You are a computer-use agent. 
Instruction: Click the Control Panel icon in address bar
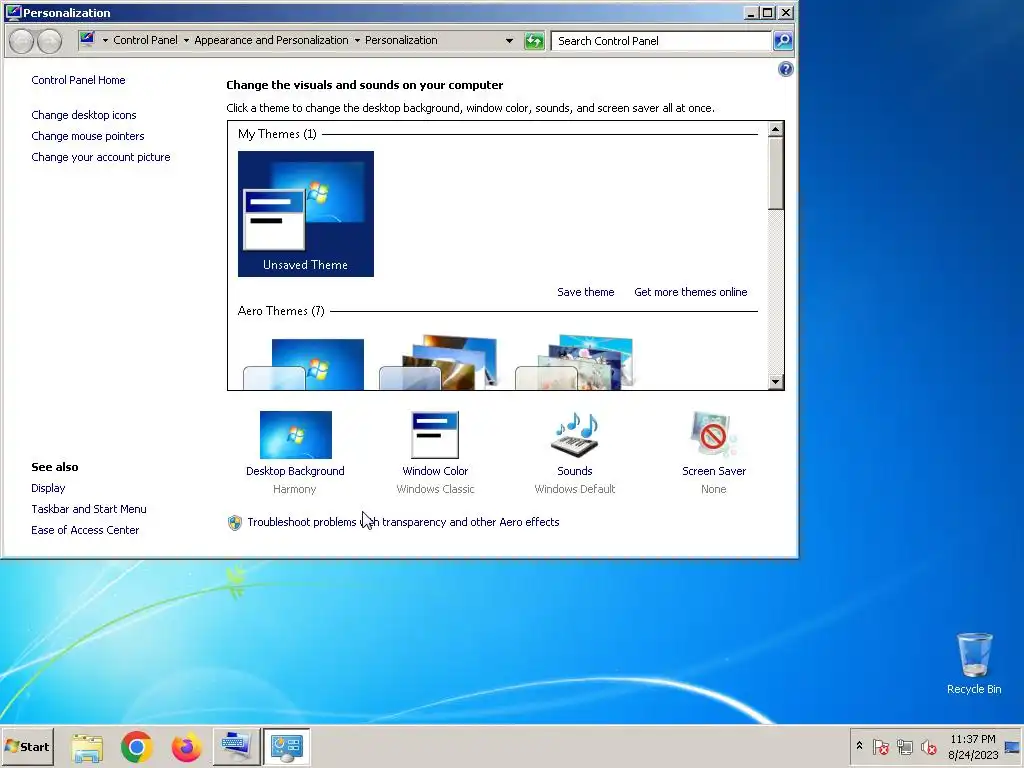87,40
